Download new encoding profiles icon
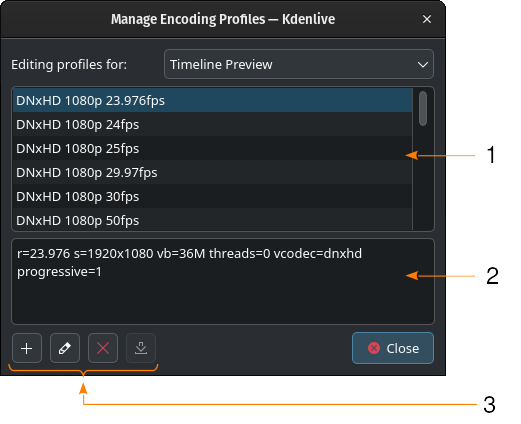521x424 pixels. [141, 348]
